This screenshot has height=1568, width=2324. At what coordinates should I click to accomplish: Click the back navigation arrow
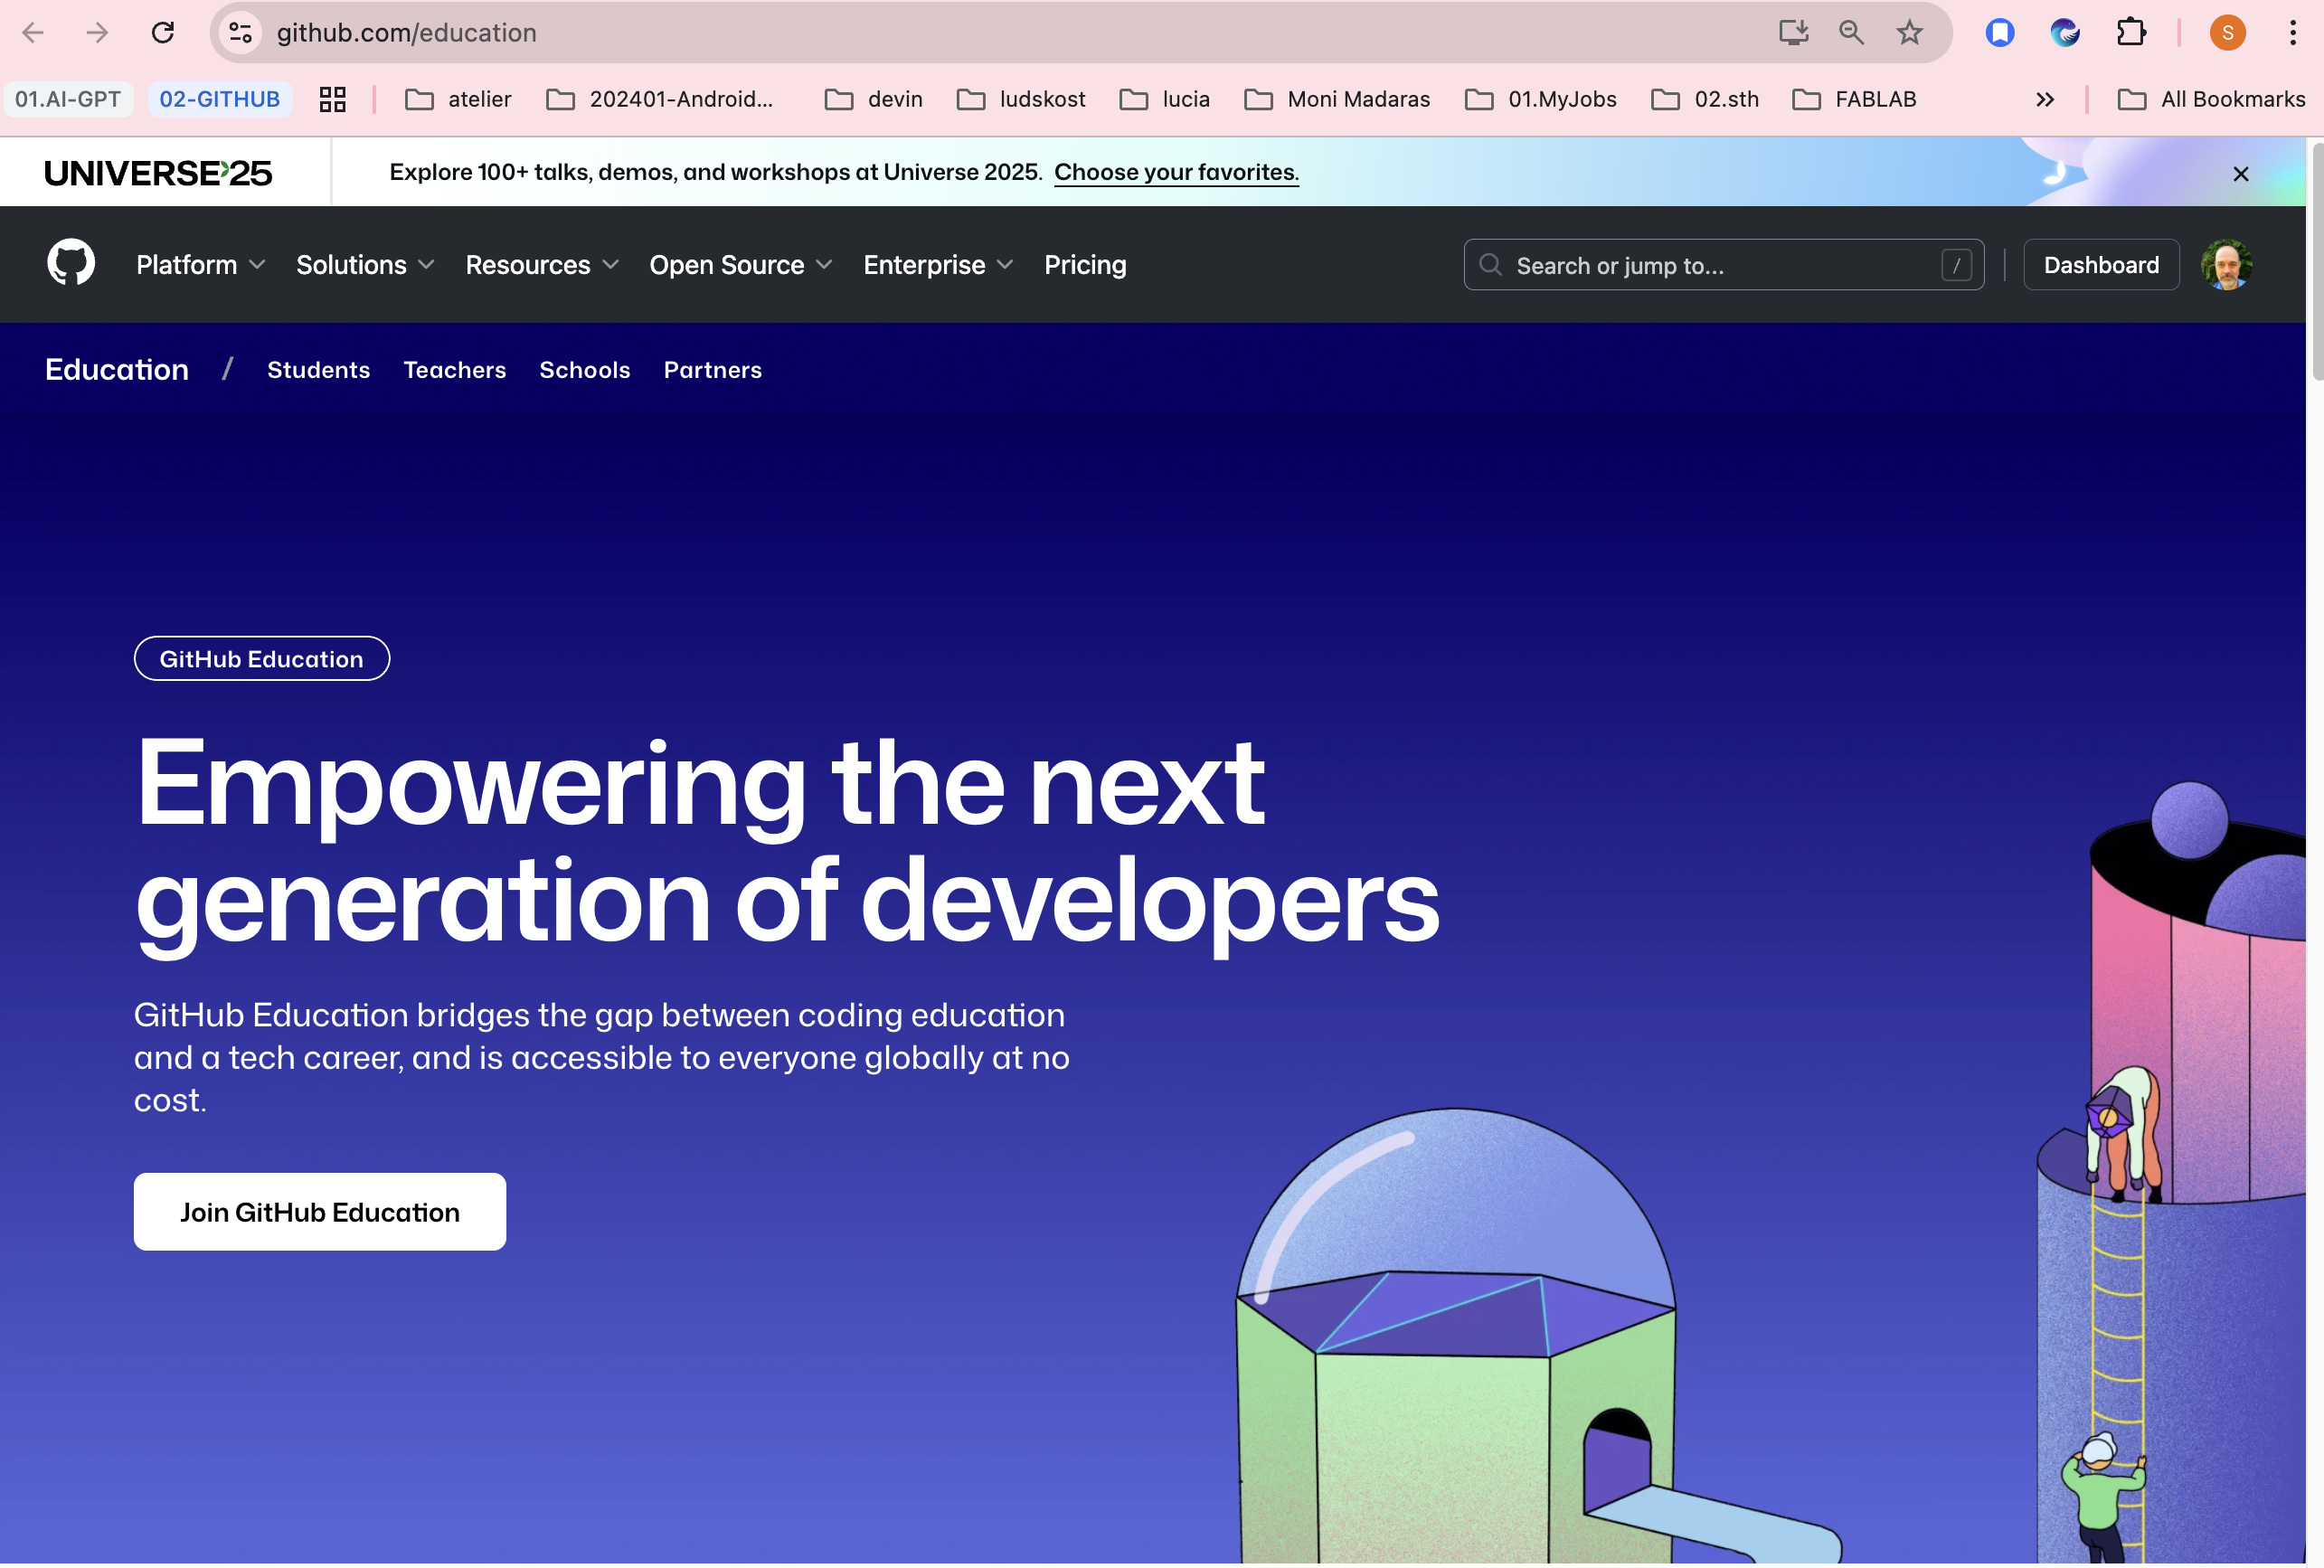[x=33, y=32]
